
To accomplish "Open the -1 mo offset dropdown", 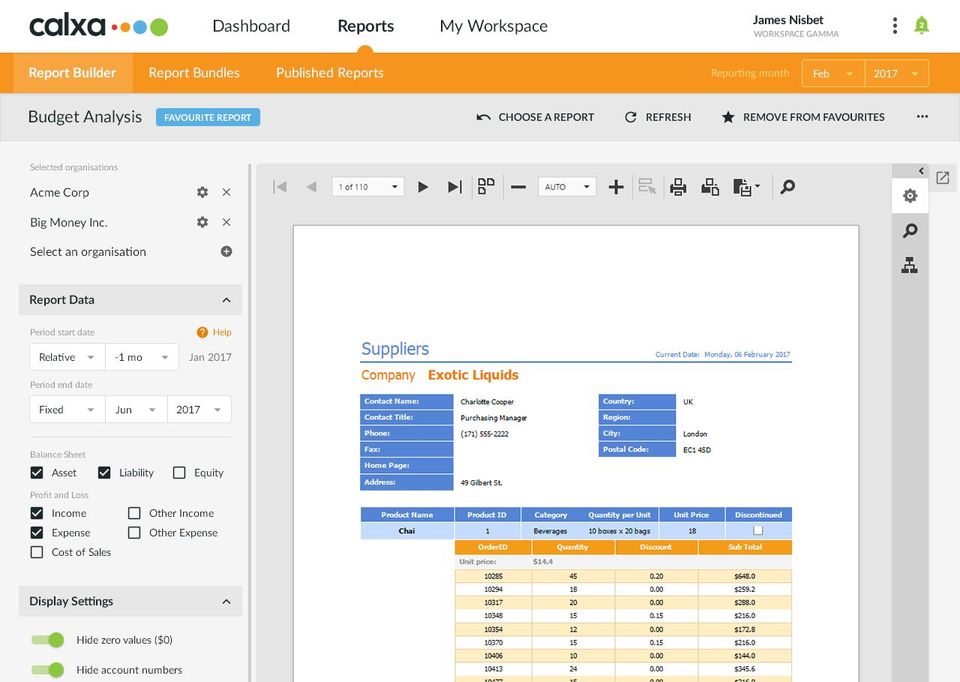I will click(x=142, y=357).
